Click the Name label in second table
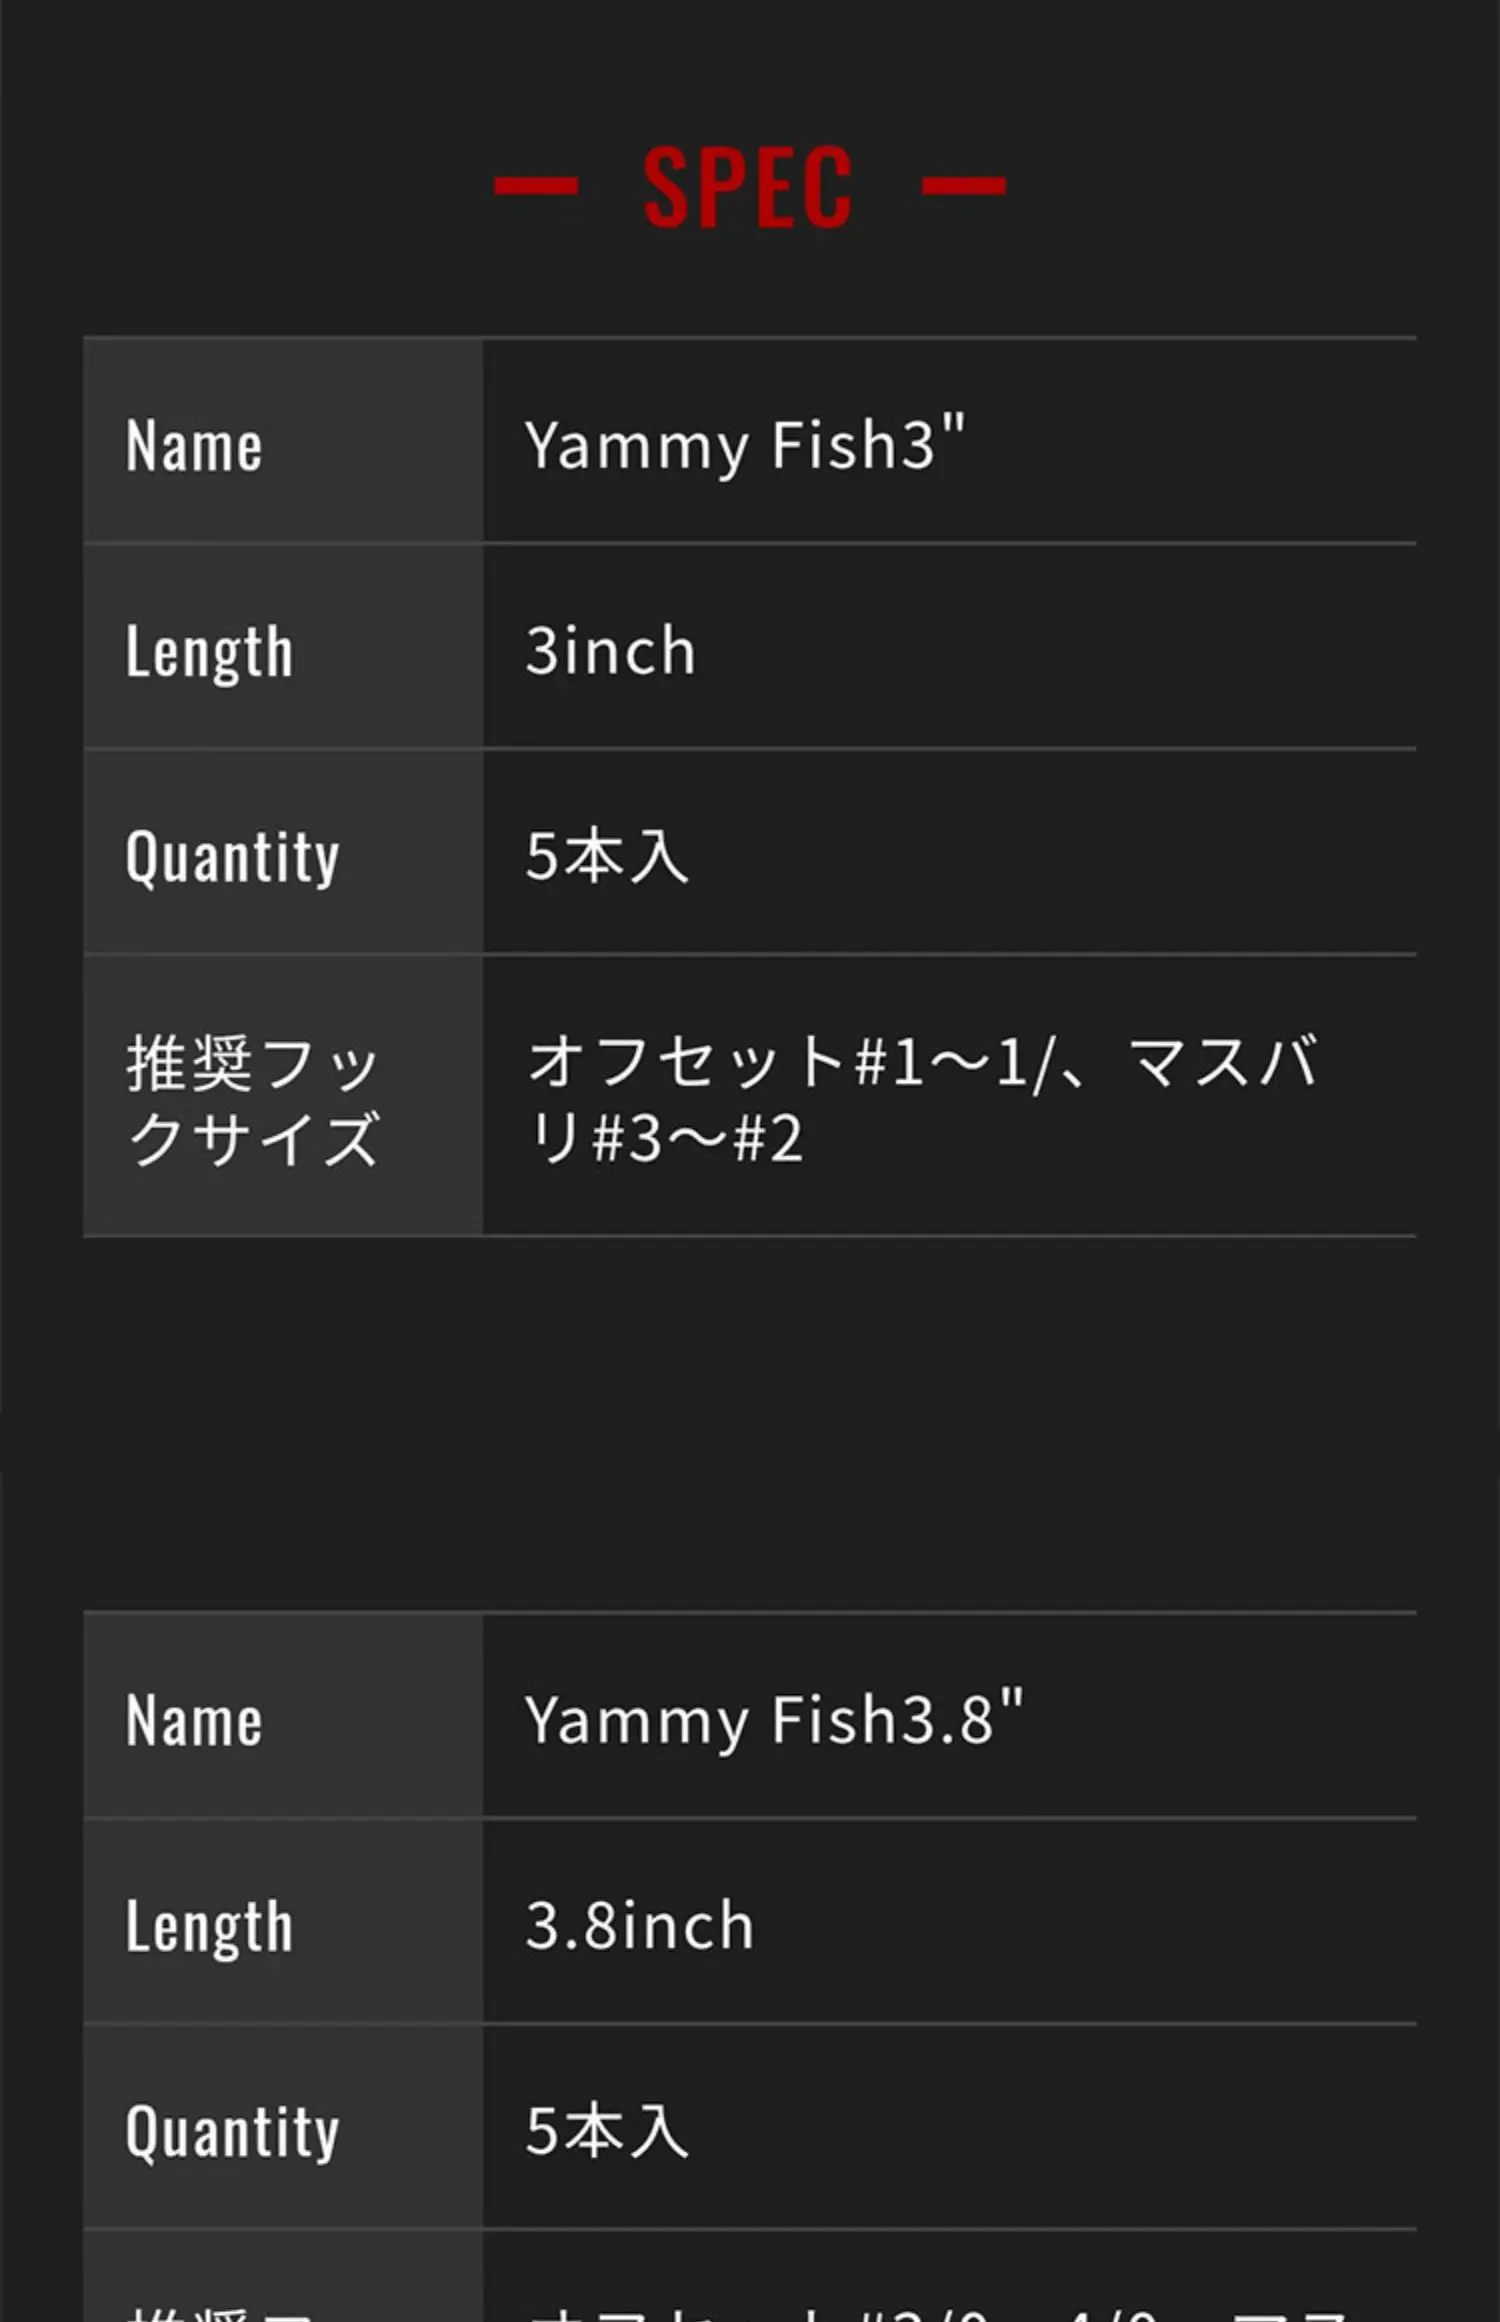 point(194,1720)
